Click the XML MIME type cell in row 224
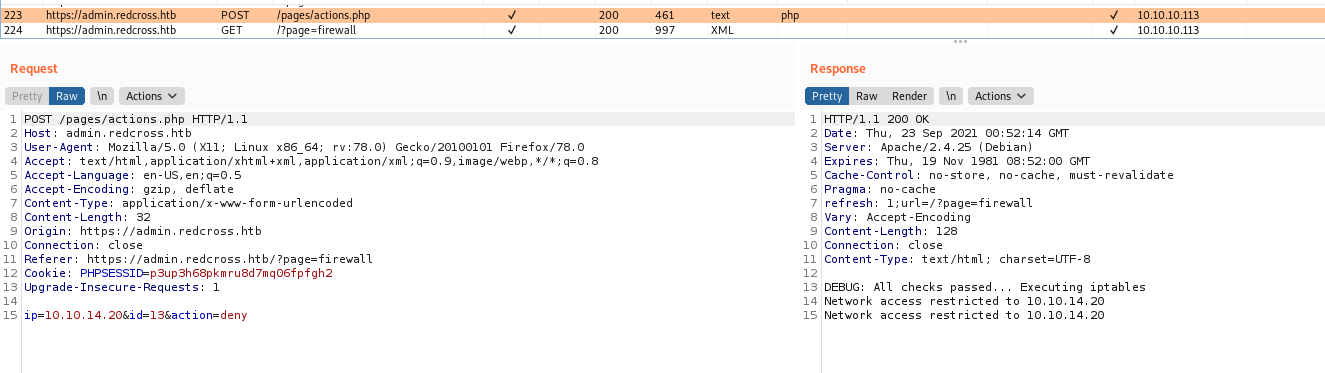 coord(723,30)
